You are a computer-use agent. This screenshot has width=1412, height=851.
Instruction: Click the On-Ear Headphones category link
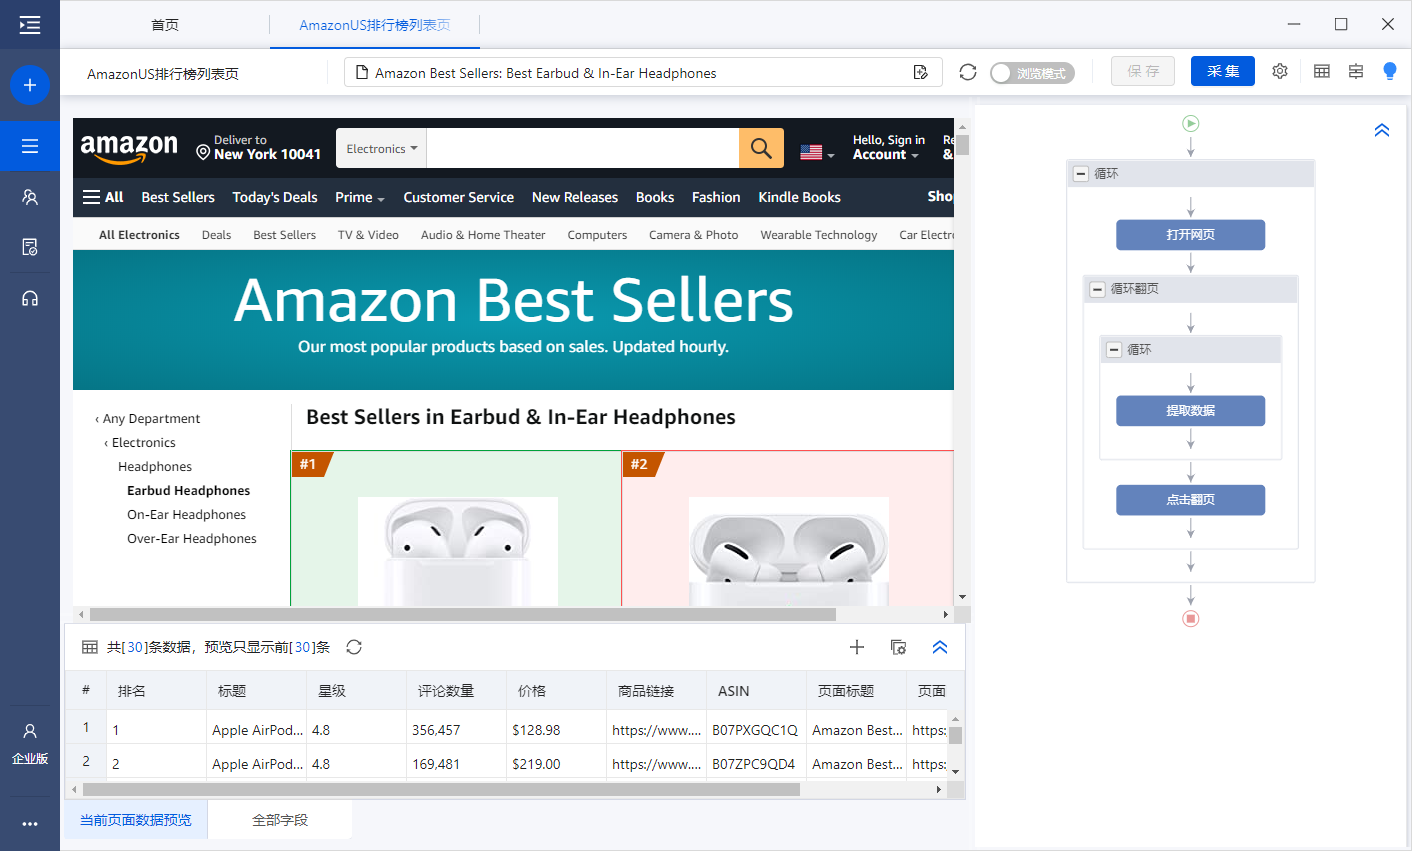point(186,515)
